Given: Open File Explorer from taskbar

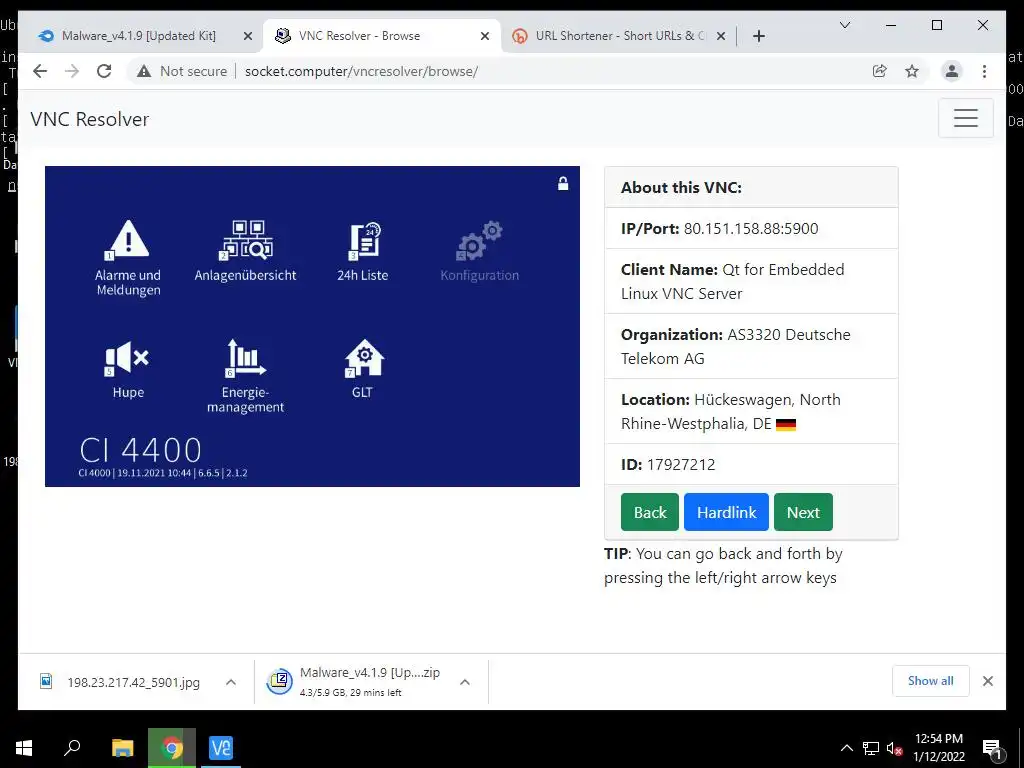Looking at the screenshot, I should [x=122, y=748].
